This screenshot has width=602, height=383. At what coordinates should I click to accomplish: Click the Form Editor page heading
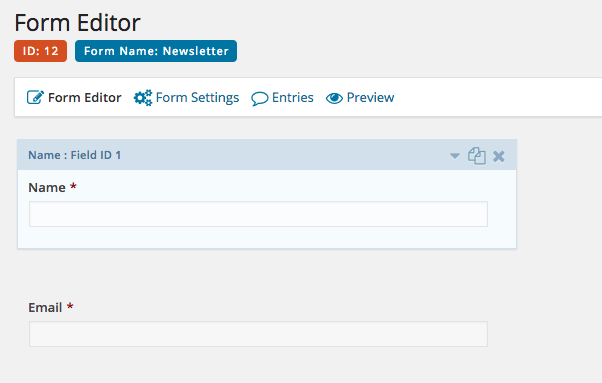(78, 23)
